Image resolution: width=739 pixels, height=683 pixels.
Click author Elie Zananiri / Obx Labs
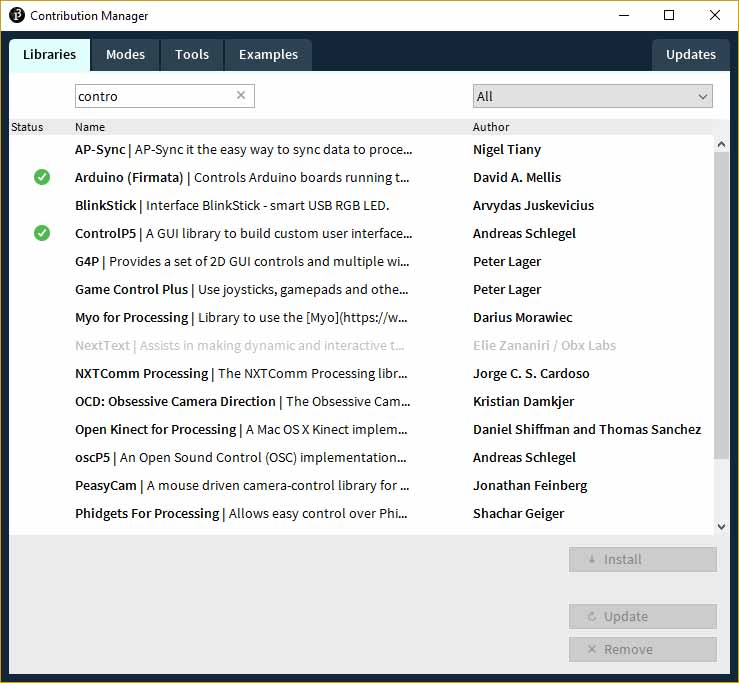[544, 346]
